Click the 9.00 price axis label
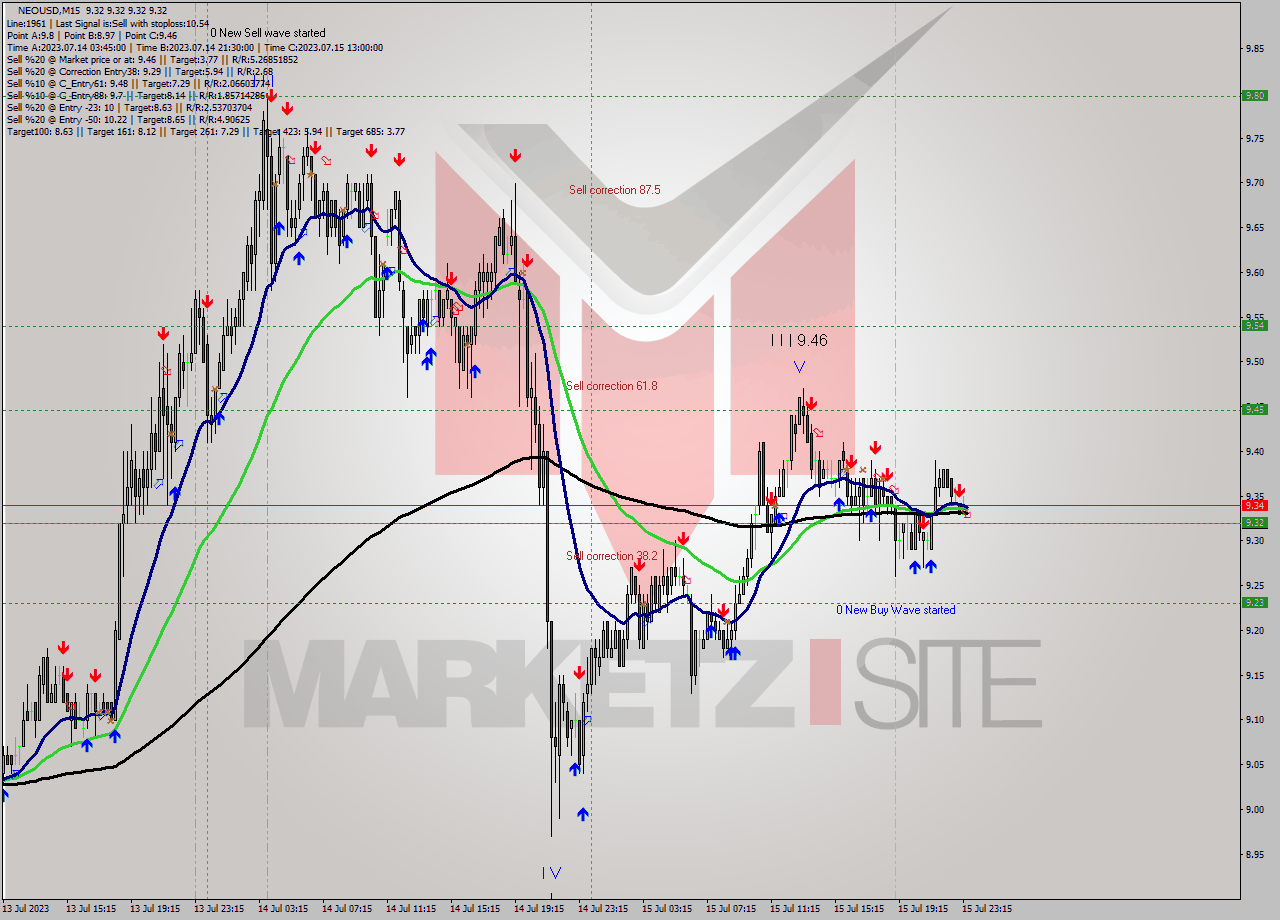Image resolution: width=1280 pixels, height=920 pixels. (1256, 810)
